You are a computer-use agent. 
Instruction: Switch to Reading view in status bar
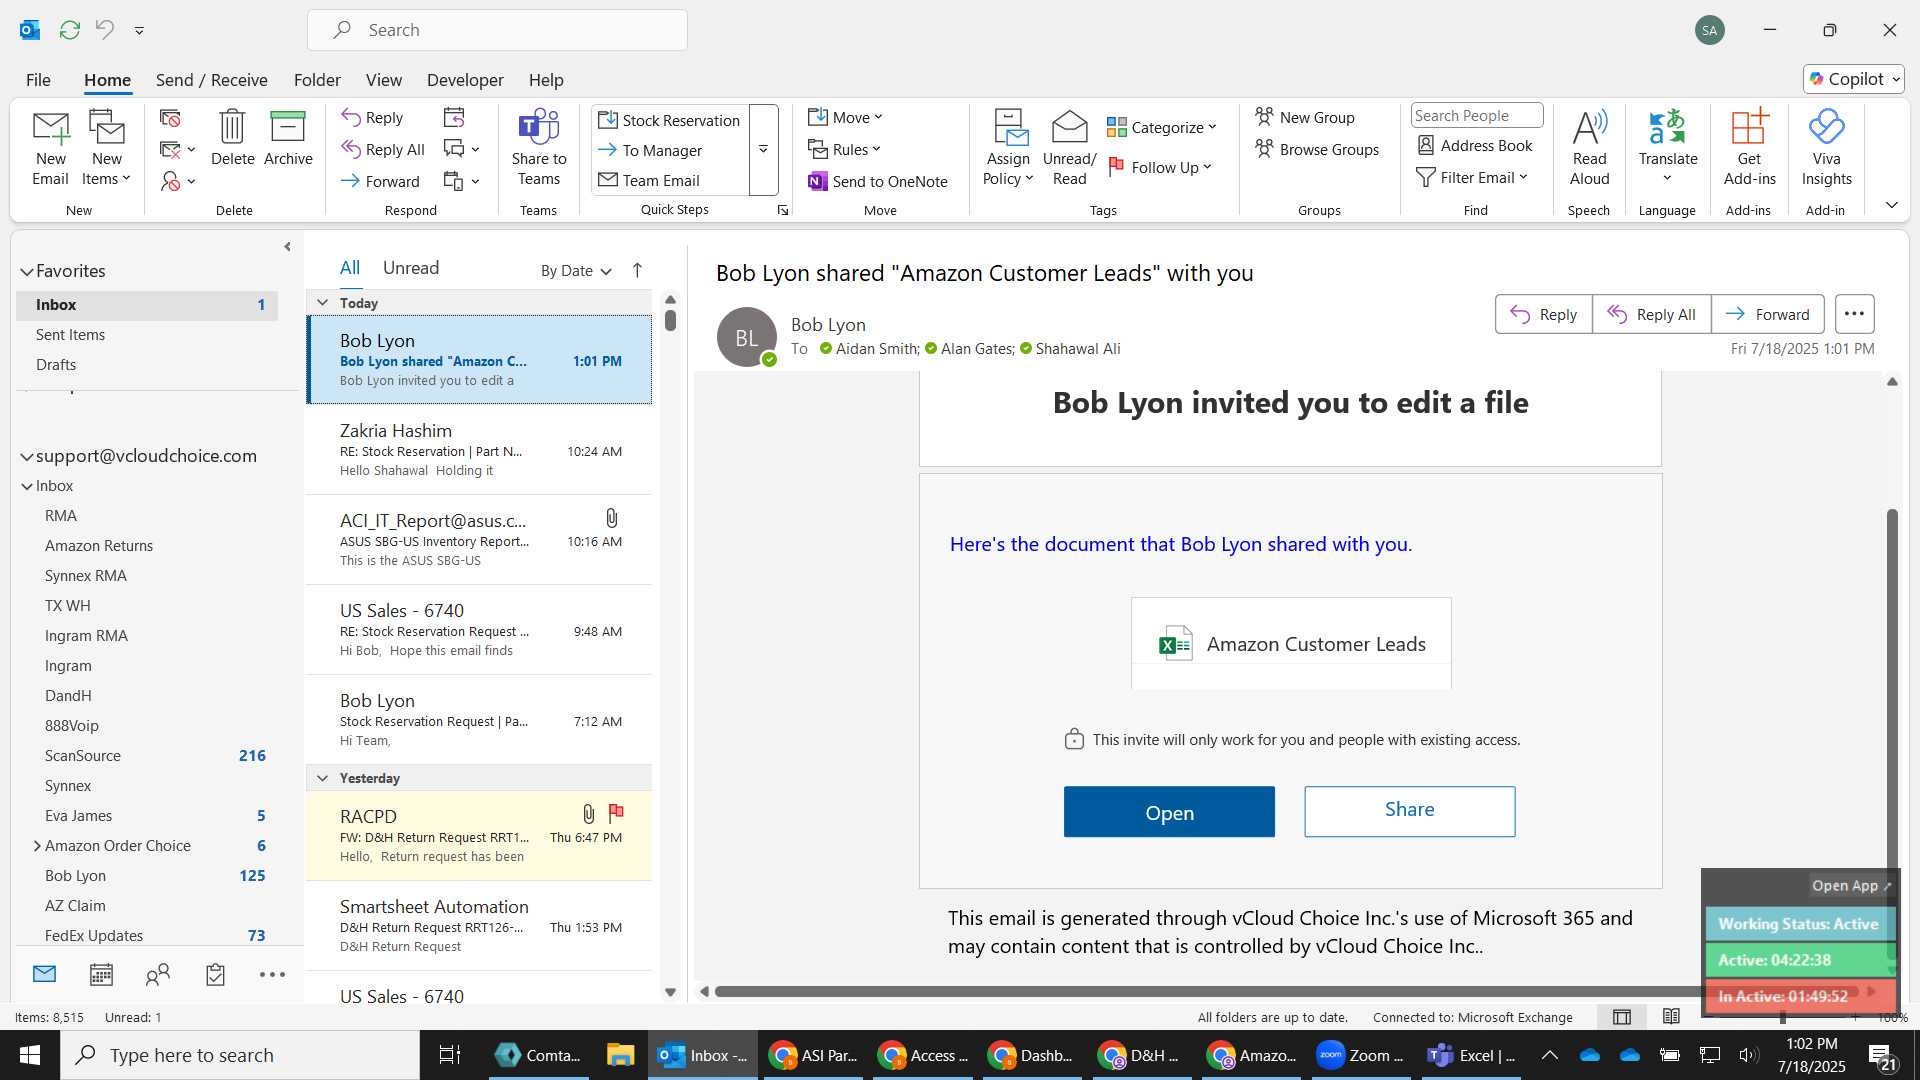click(x=1671, y=1017)
